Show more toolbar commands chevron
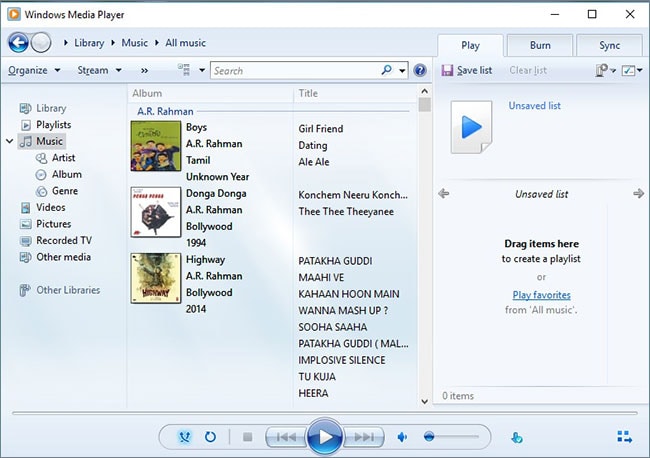 coord(144,70)
